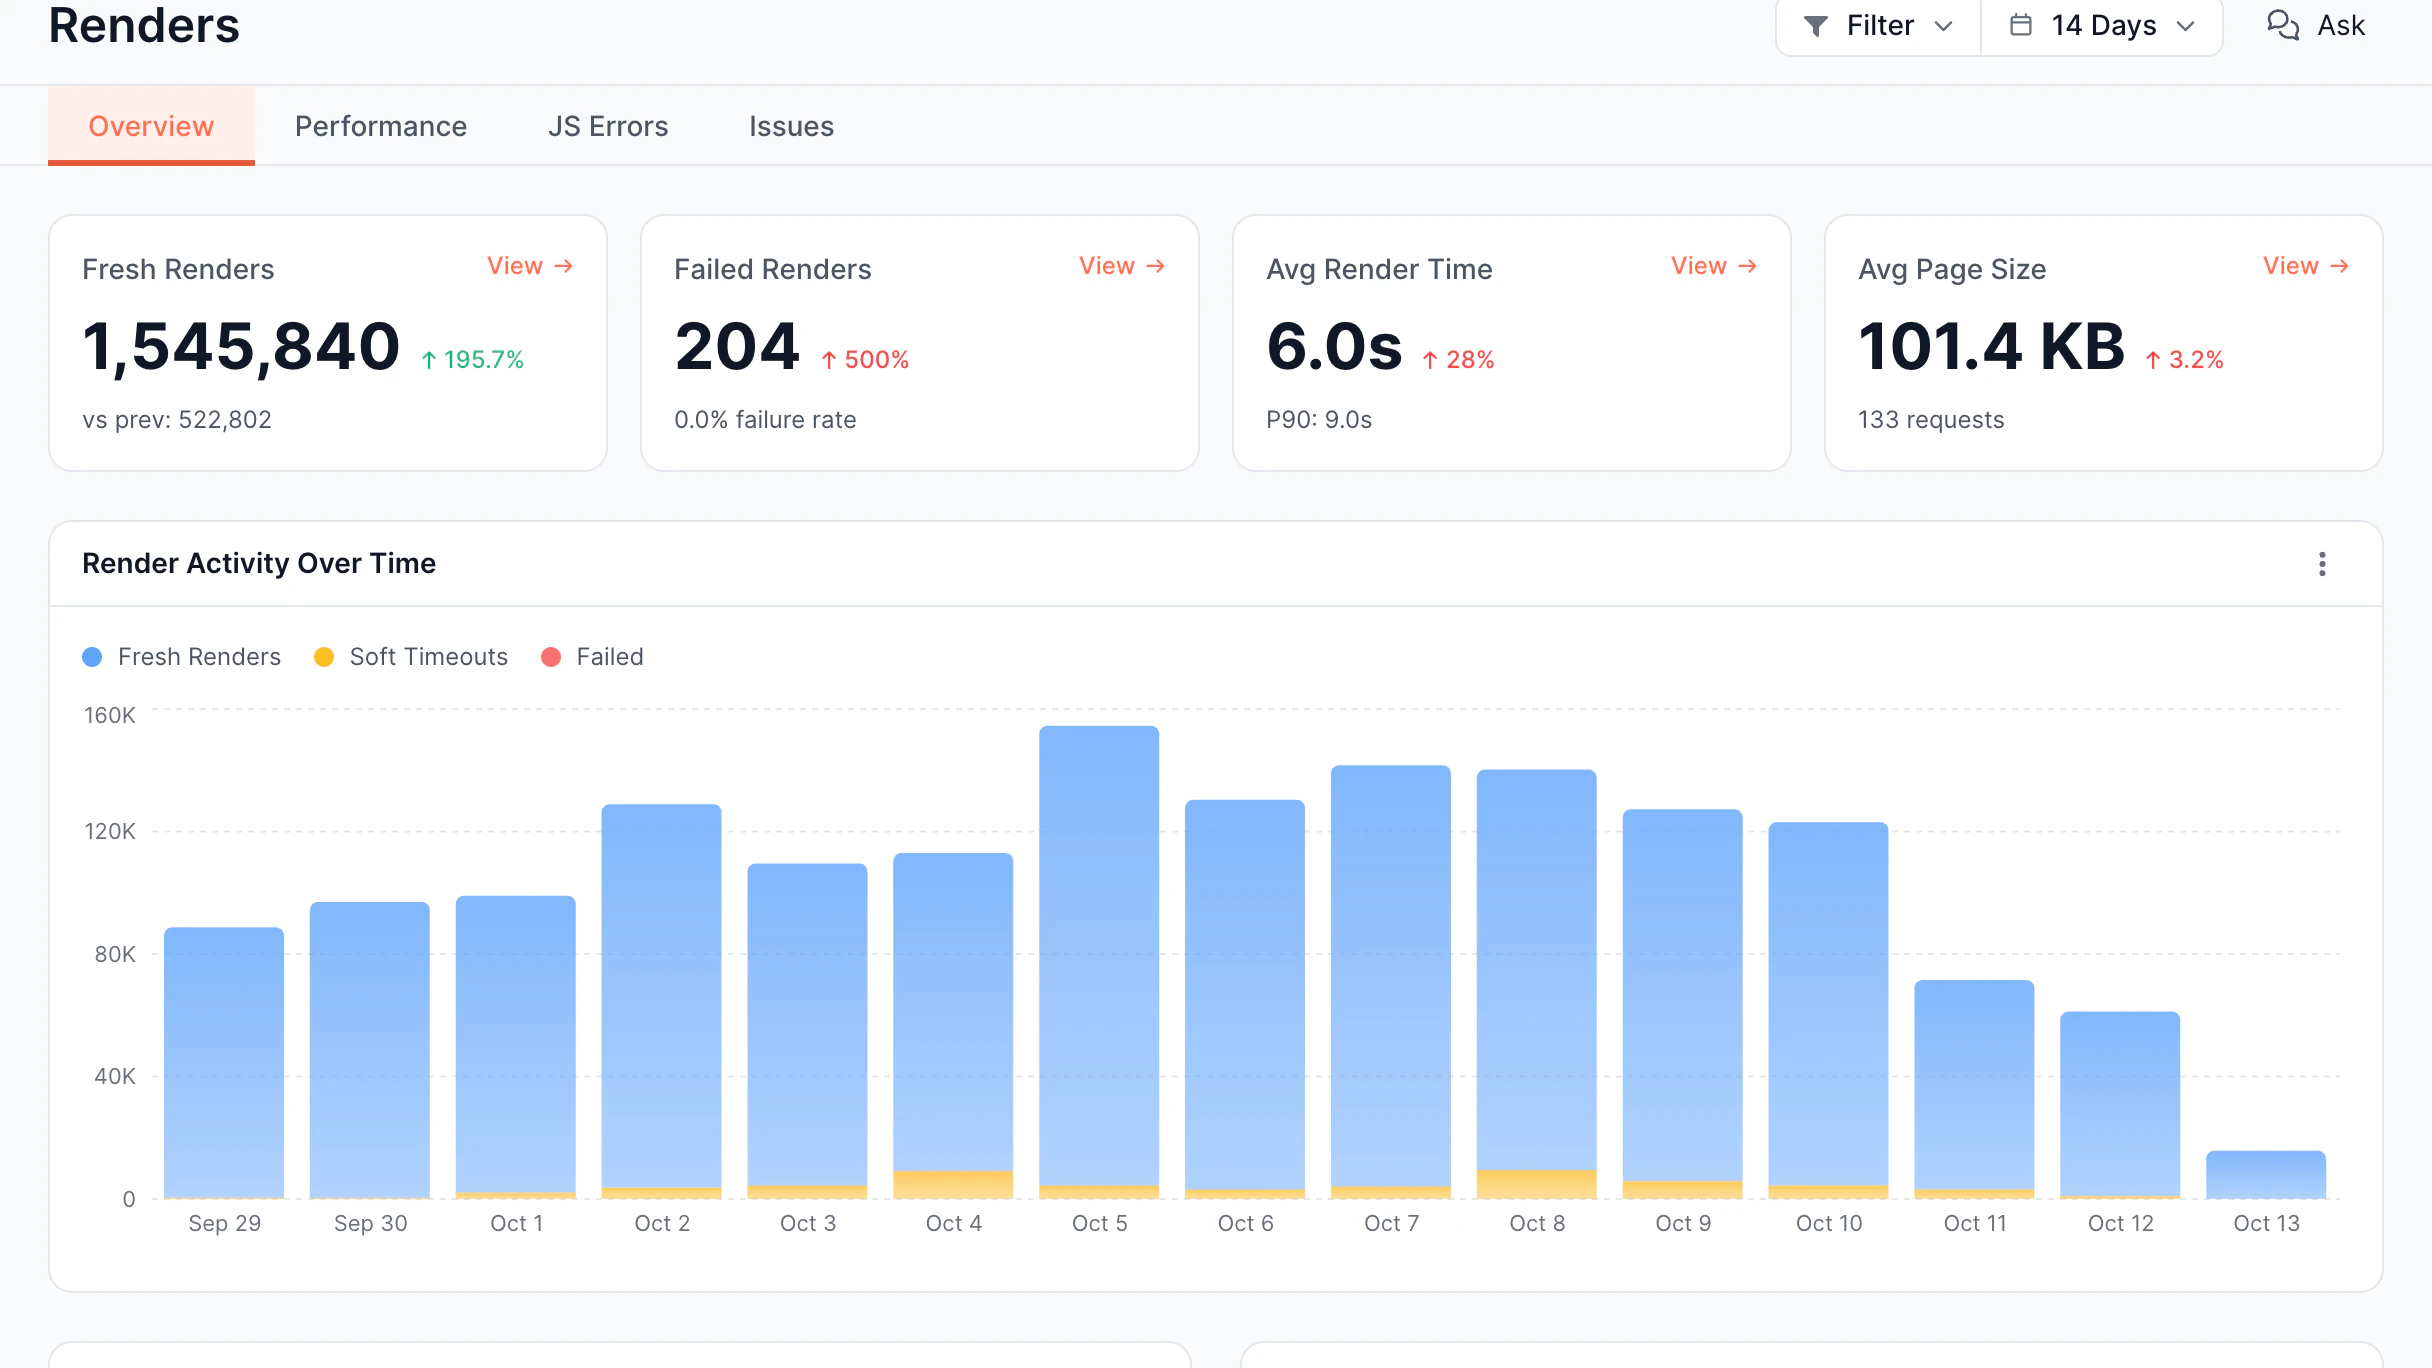Click the 204 failed renders value
Screen dimensions: 2432x1368
click(737, 347)
